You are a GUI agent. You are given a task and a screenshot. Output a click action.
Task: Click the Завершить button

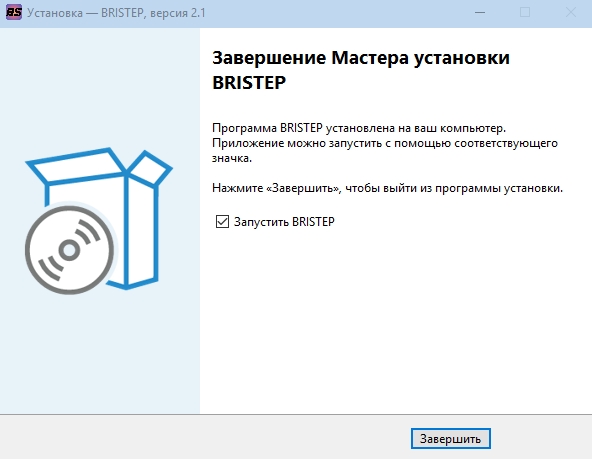(450, 439)
